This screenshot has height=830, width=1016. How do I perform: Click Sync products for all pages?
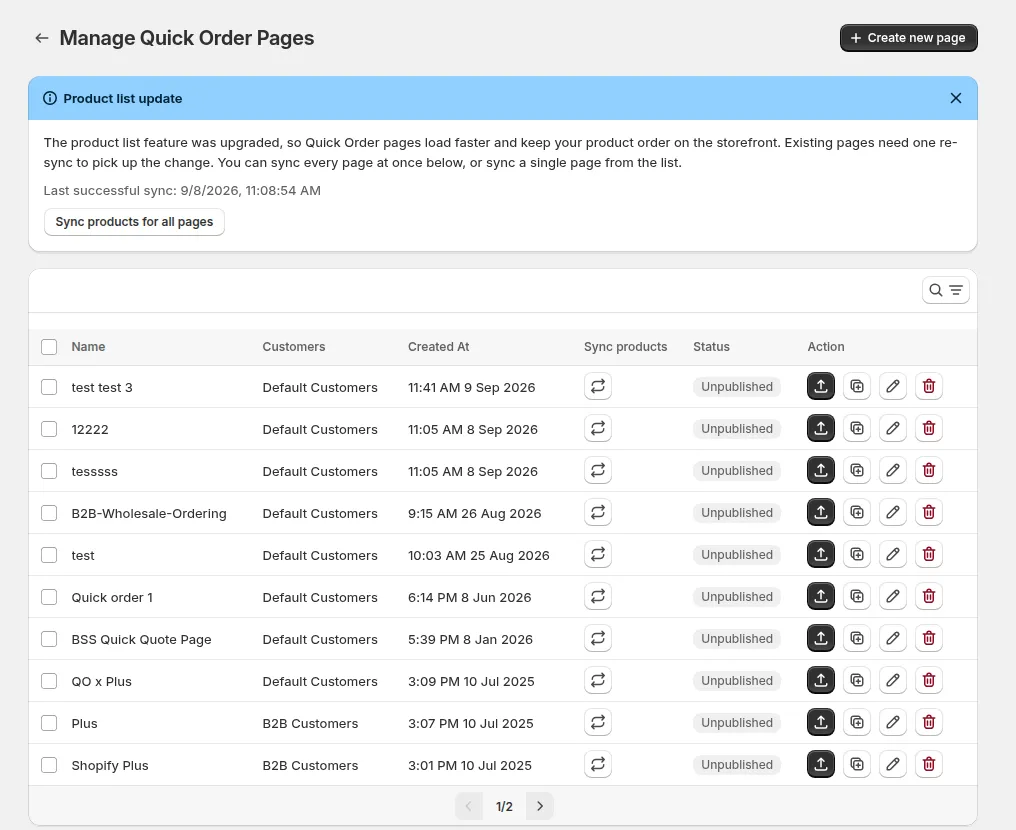click(134, 222)
